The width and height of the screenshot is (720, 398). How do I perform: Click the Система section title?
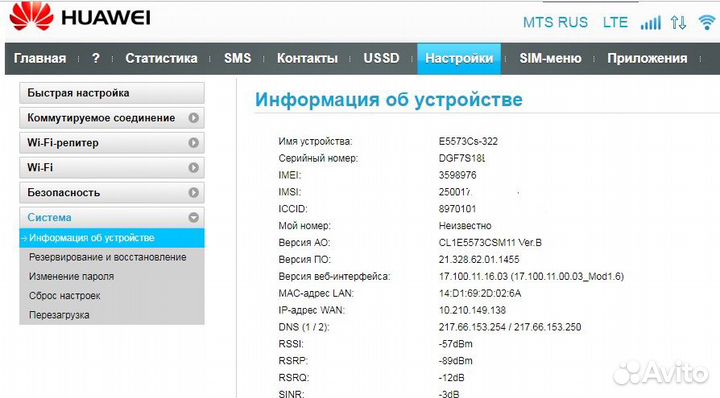(x=49, y=217)
